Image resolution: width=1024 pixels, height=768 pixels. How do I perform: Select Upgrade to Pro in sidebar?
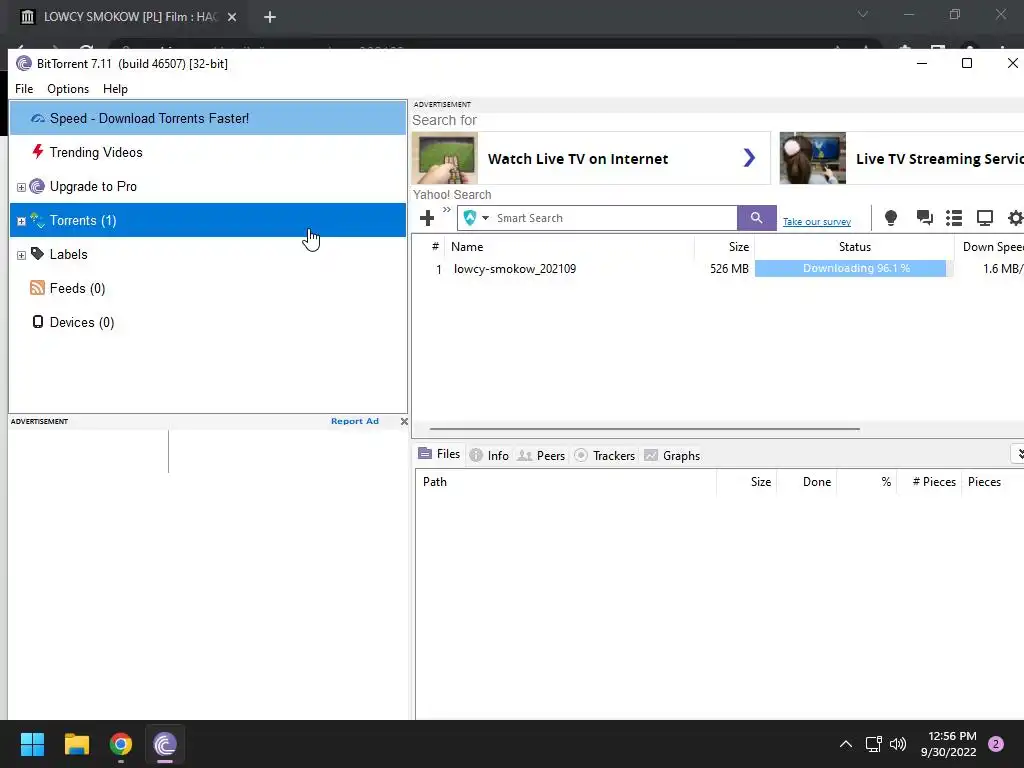coord(208,186)
